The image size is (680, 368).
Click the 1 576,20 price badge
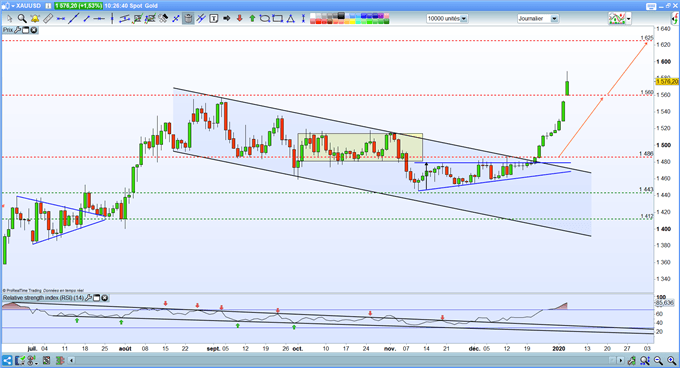(78, 6)
